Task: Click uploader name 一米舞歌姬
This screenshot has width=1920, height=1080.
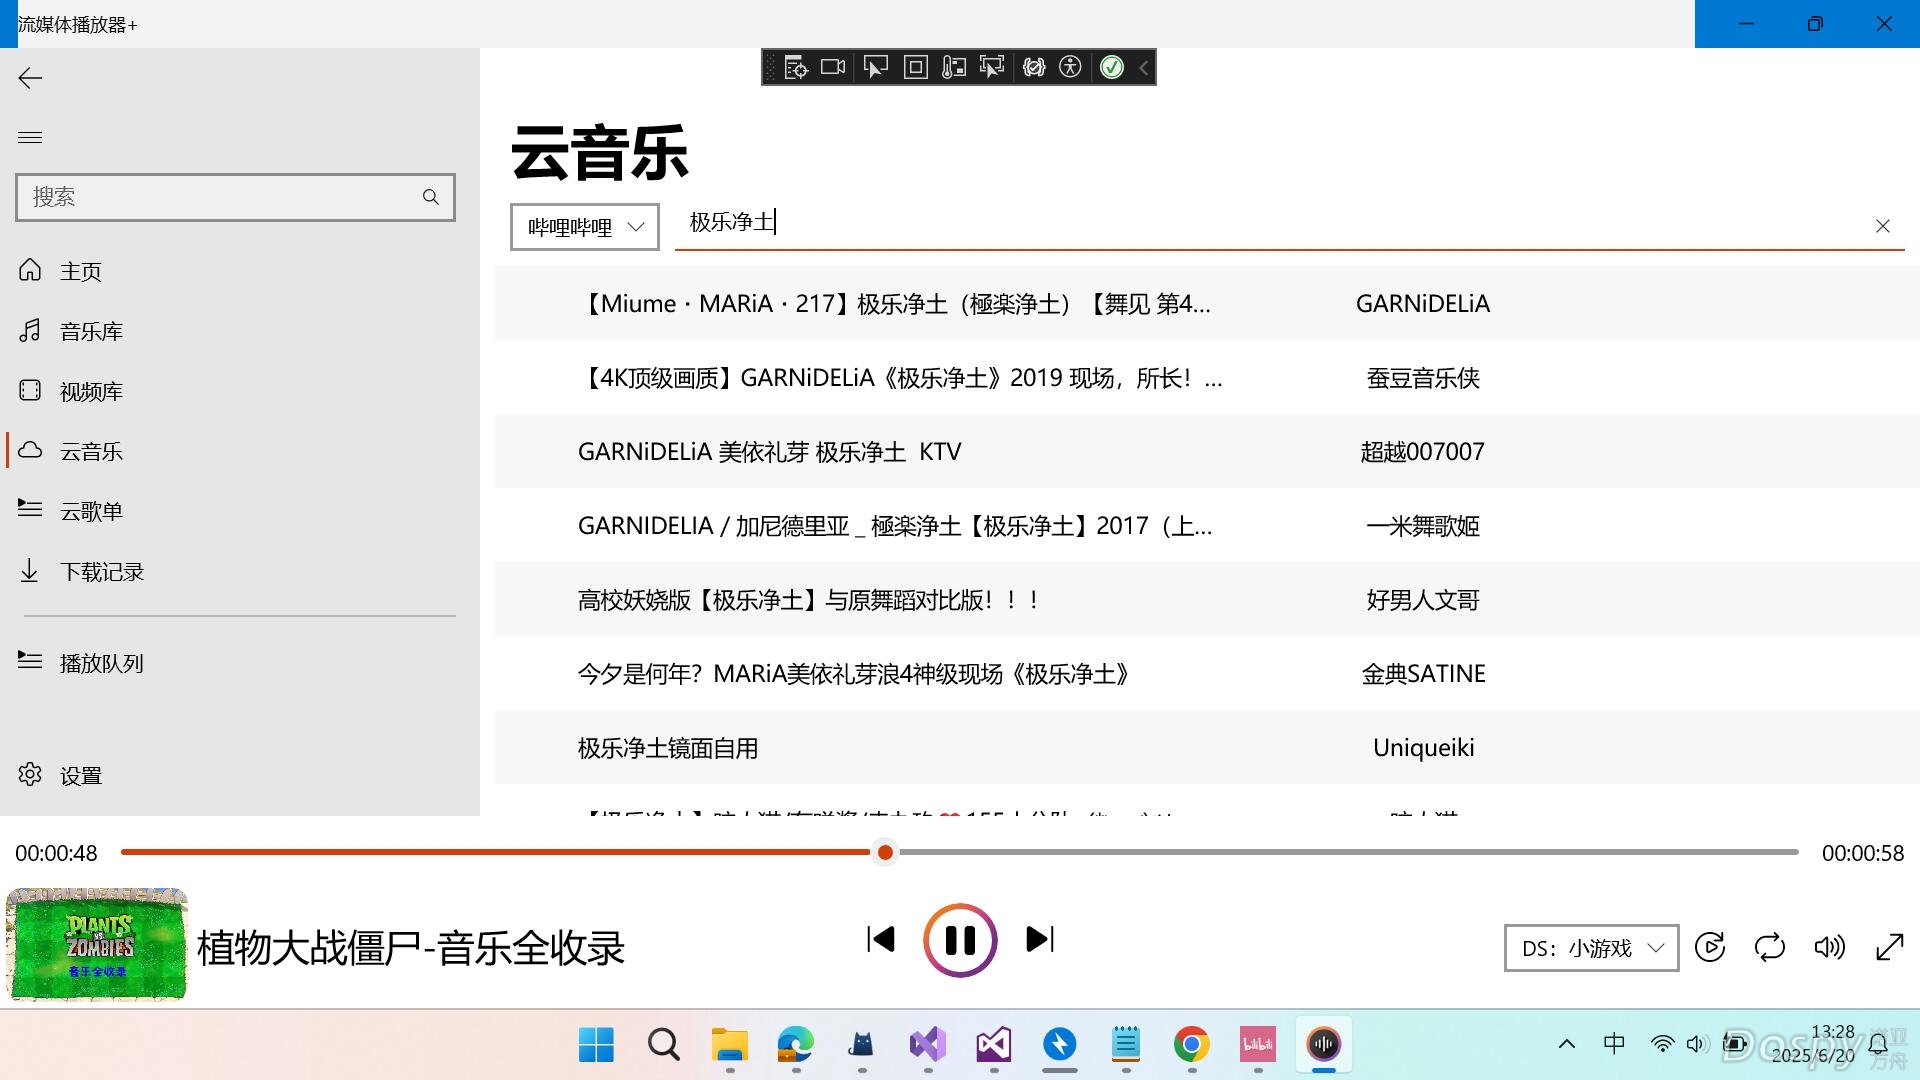Action: (1423, 526)
